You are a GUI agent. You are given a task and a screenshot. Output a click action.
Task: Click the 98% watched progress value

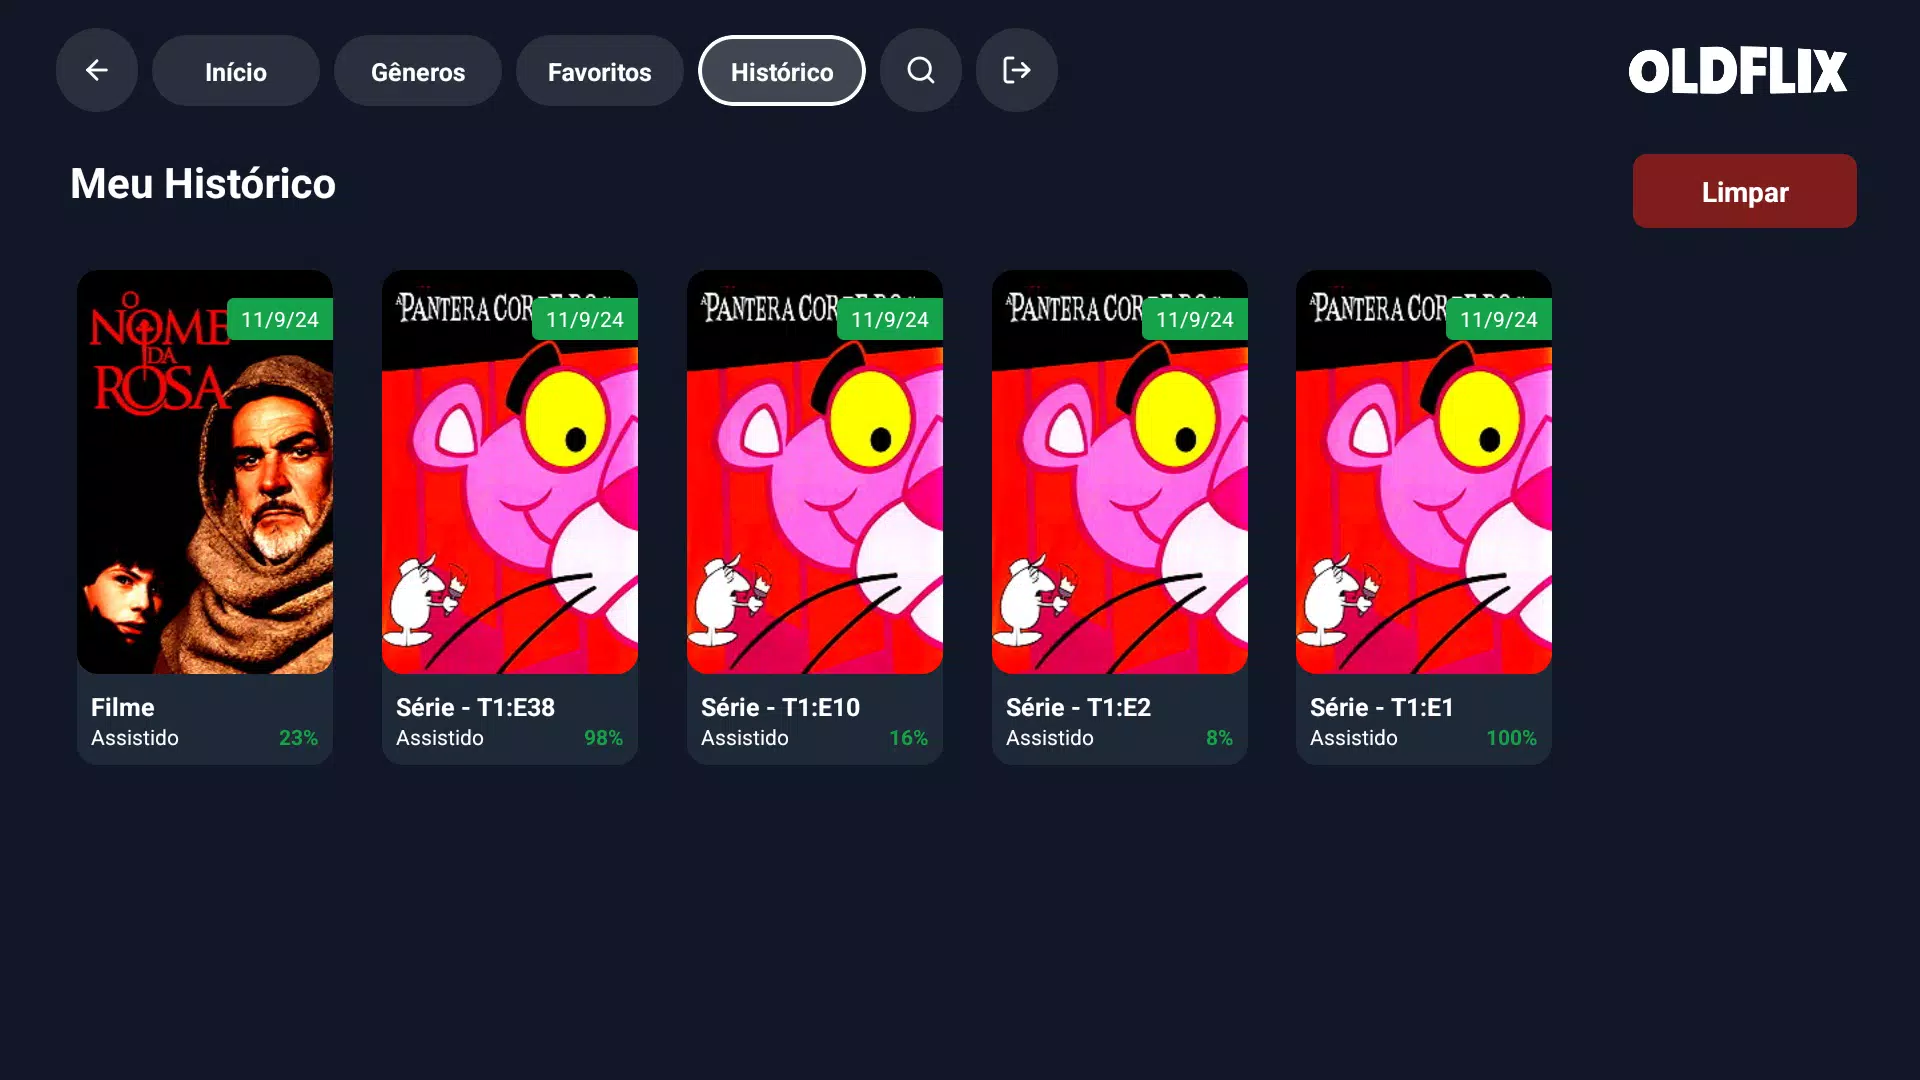point(603,738)
